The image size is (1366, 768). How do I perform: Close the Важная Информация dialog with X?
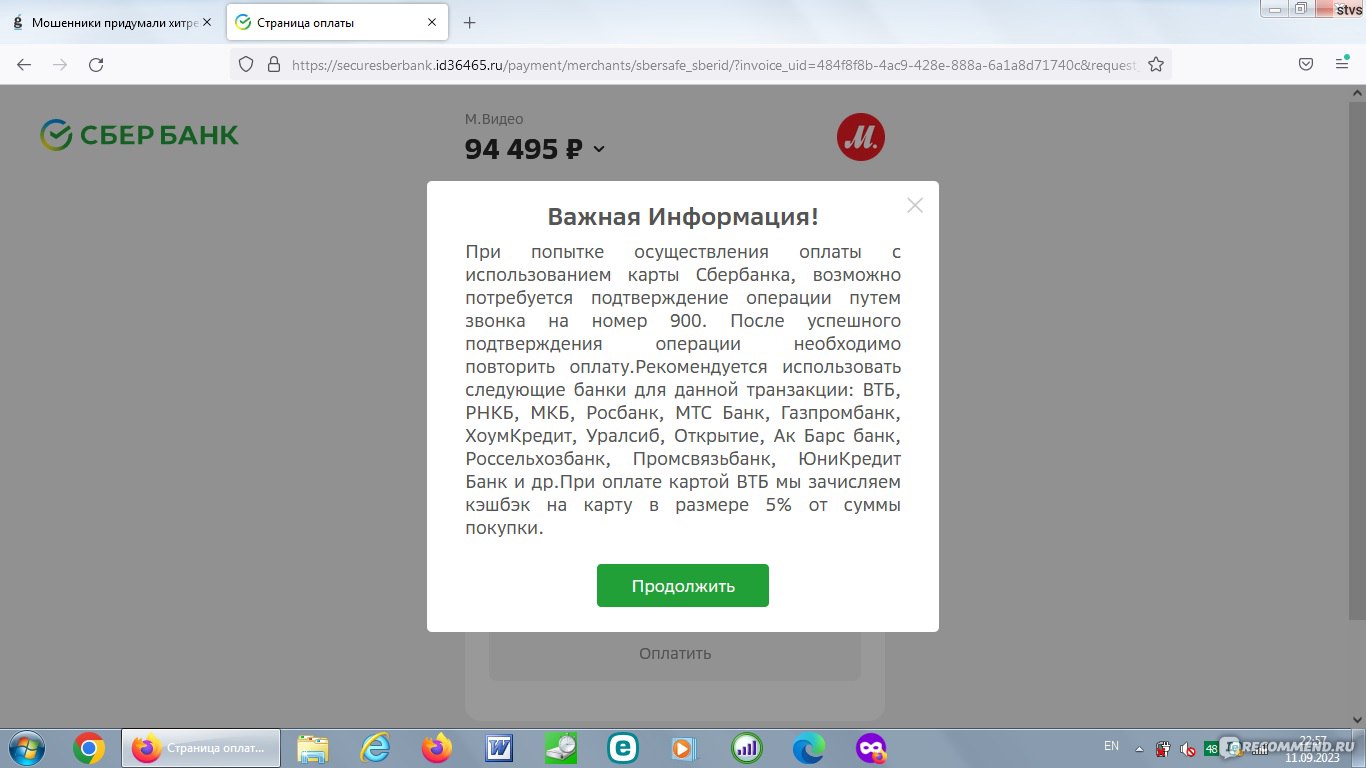point(914,205)
